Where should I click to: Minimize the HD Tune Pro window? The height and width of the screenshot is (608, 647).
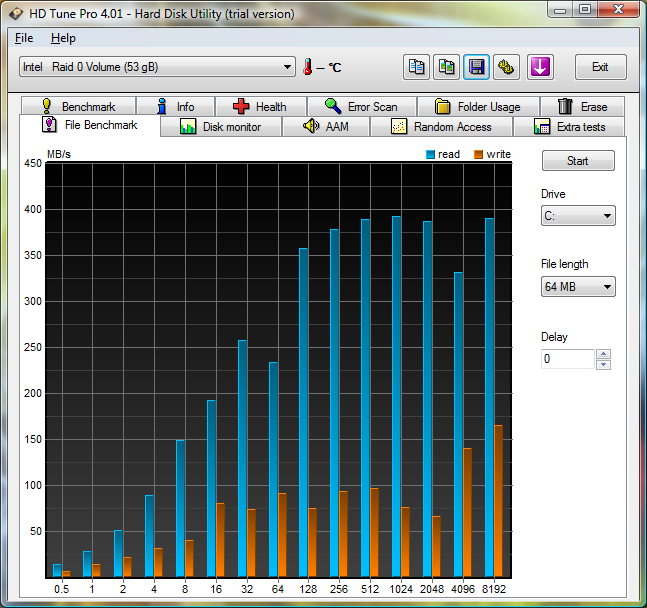coord(560,9)
